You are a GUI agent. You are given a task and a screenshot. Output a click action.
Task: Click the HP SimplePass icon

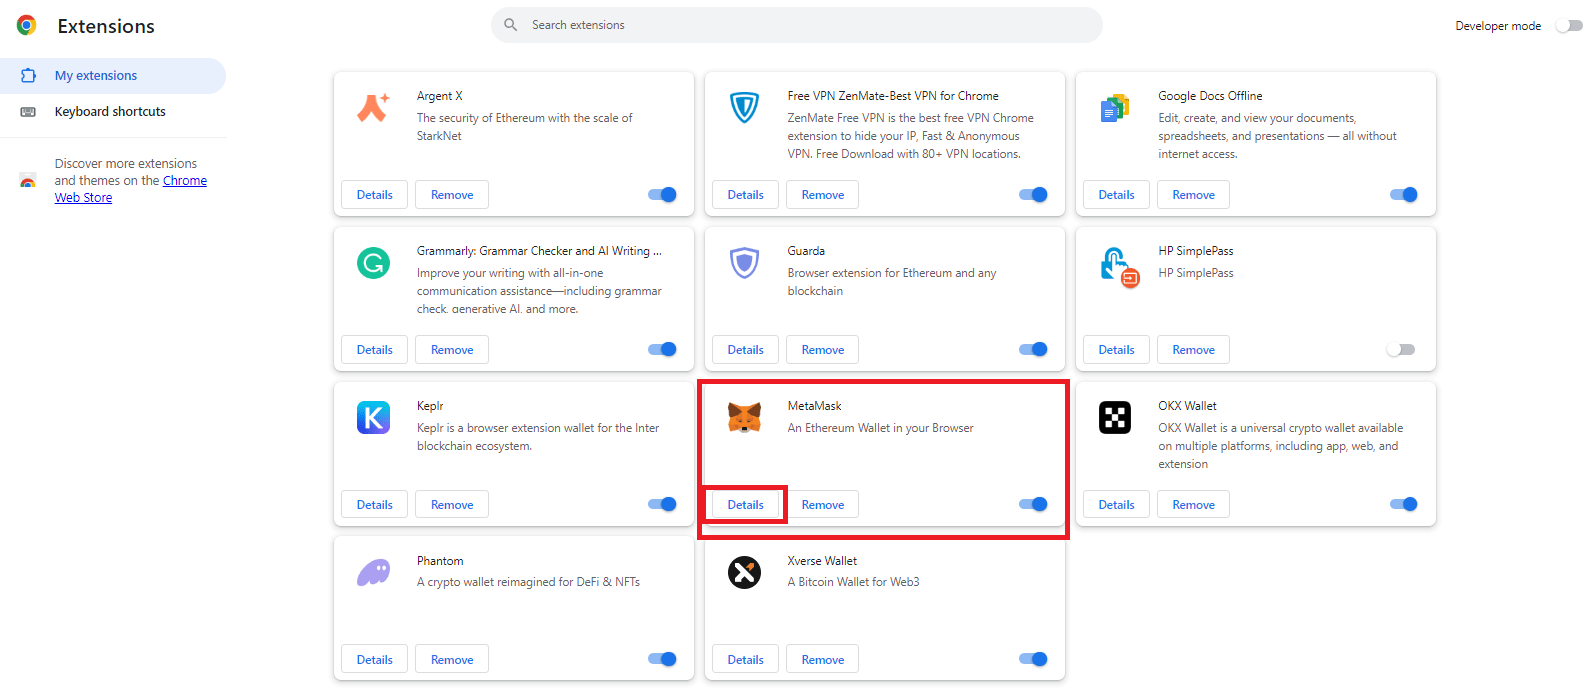pos(1119,267)
